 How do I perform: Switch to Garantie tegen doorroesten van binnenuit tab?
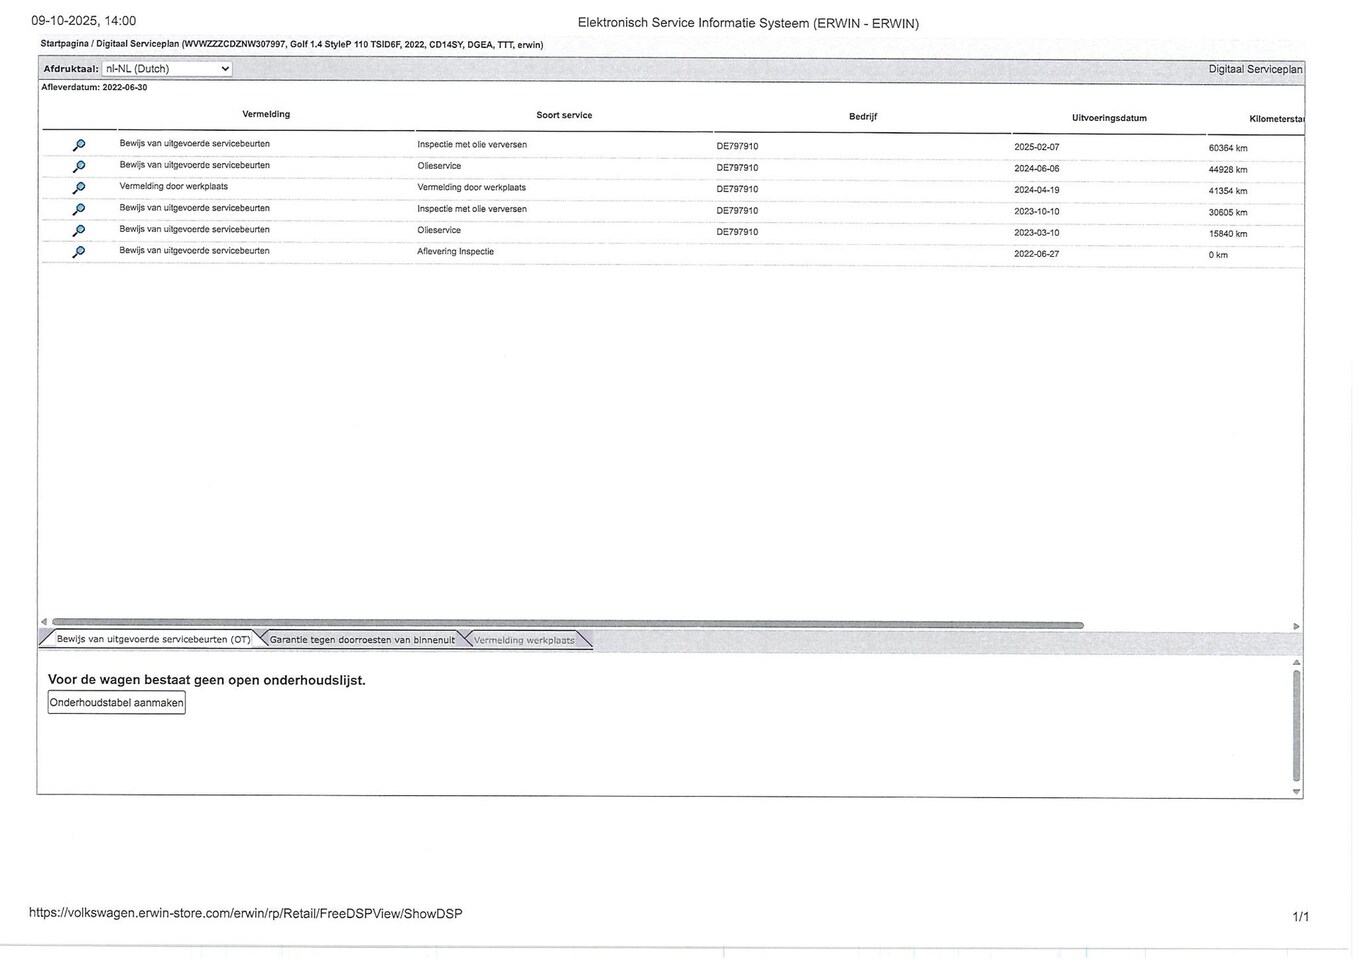tap(362, 640)
